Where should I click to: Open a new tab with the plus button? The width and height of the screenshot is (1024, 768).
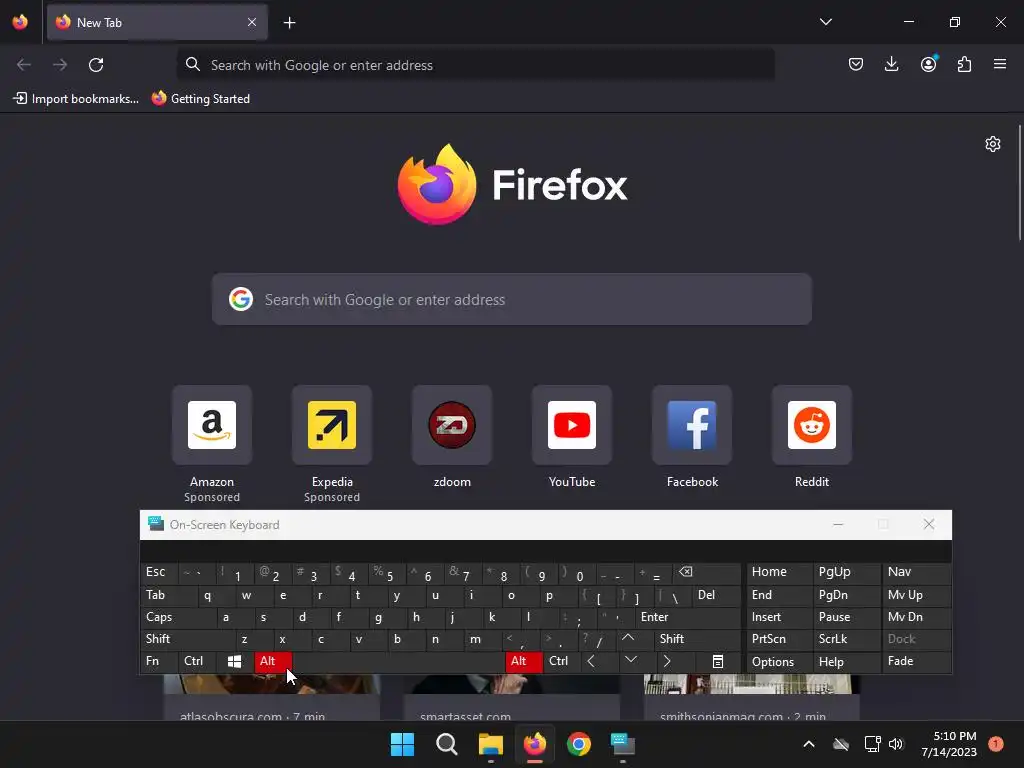point(289,23)
